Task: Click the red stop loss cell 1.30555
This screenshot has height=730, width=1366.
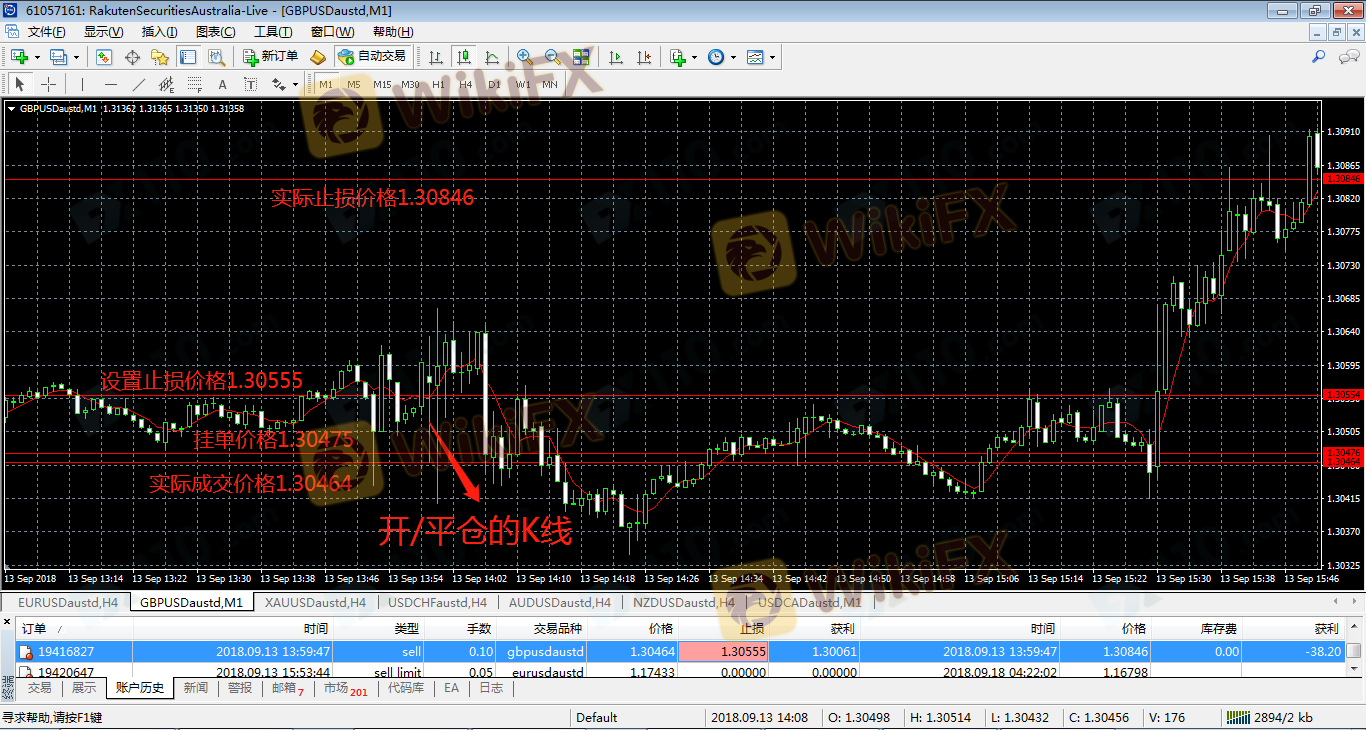Action: pos(727,651)
